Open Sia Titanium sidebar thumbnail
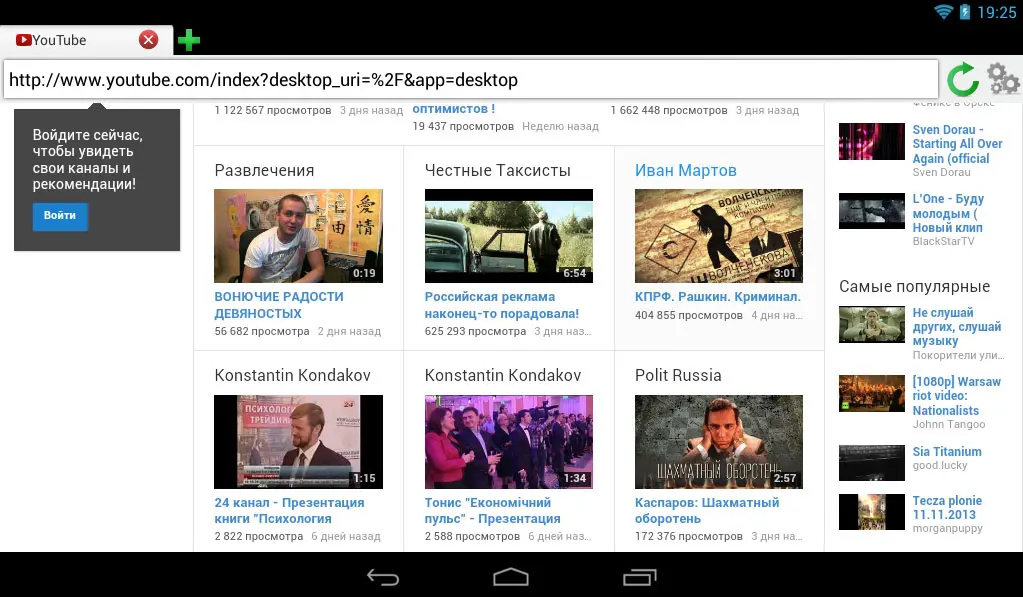Viewport: 1023px width, 597px height. pos(872,463)
